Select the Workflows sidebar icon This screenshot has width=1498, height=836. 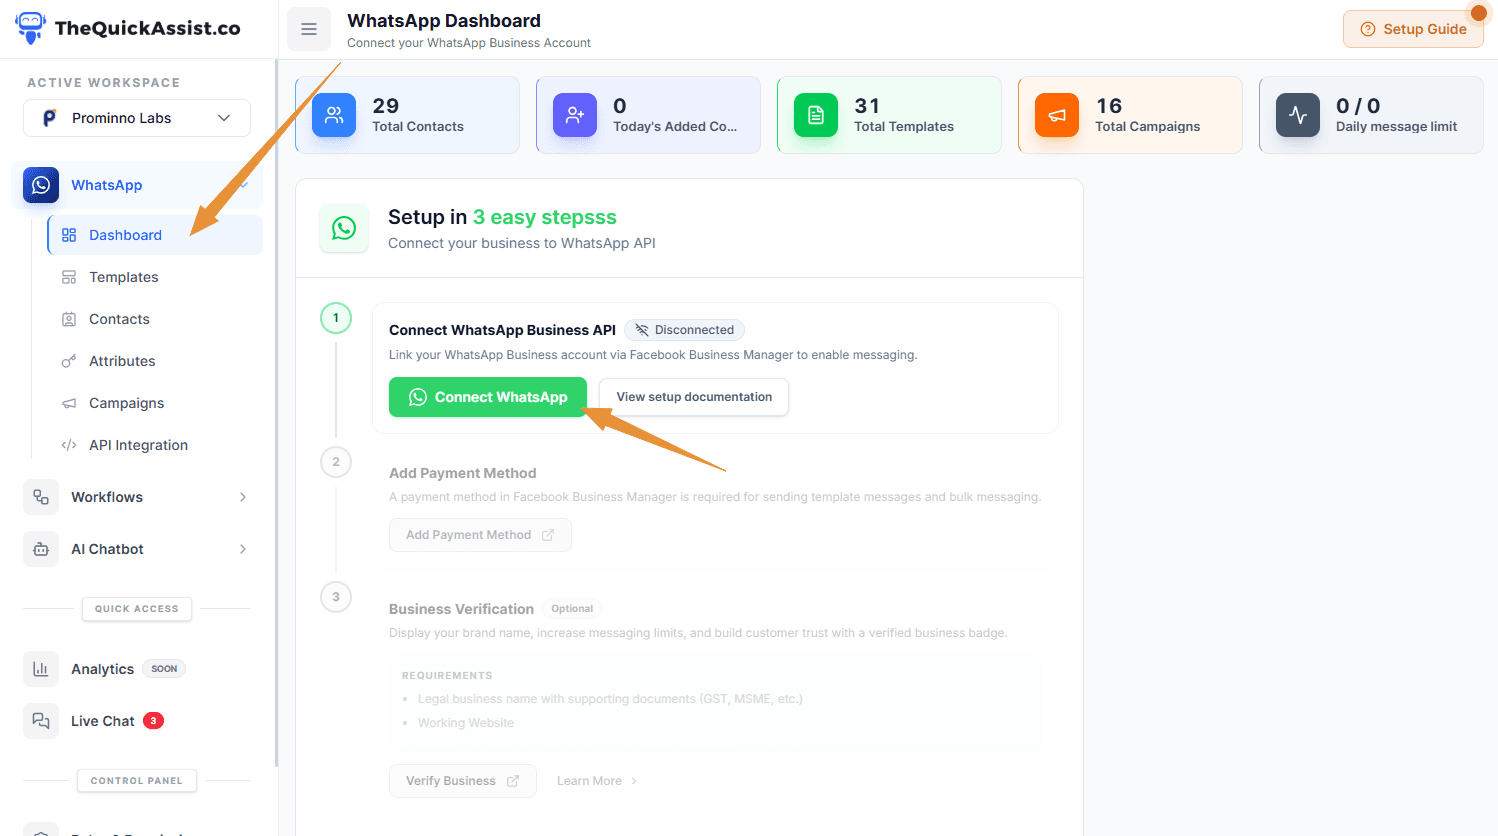(41, 497)
